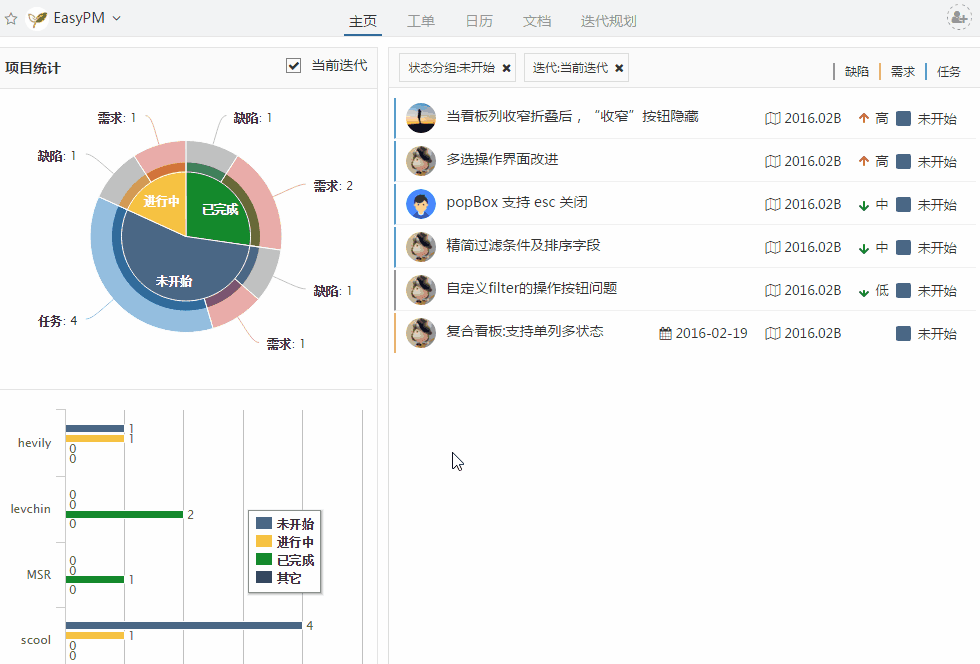980x664 pixels.
Task: Click avatar on 多选操作界面改进 row
Action: [421, 161]
